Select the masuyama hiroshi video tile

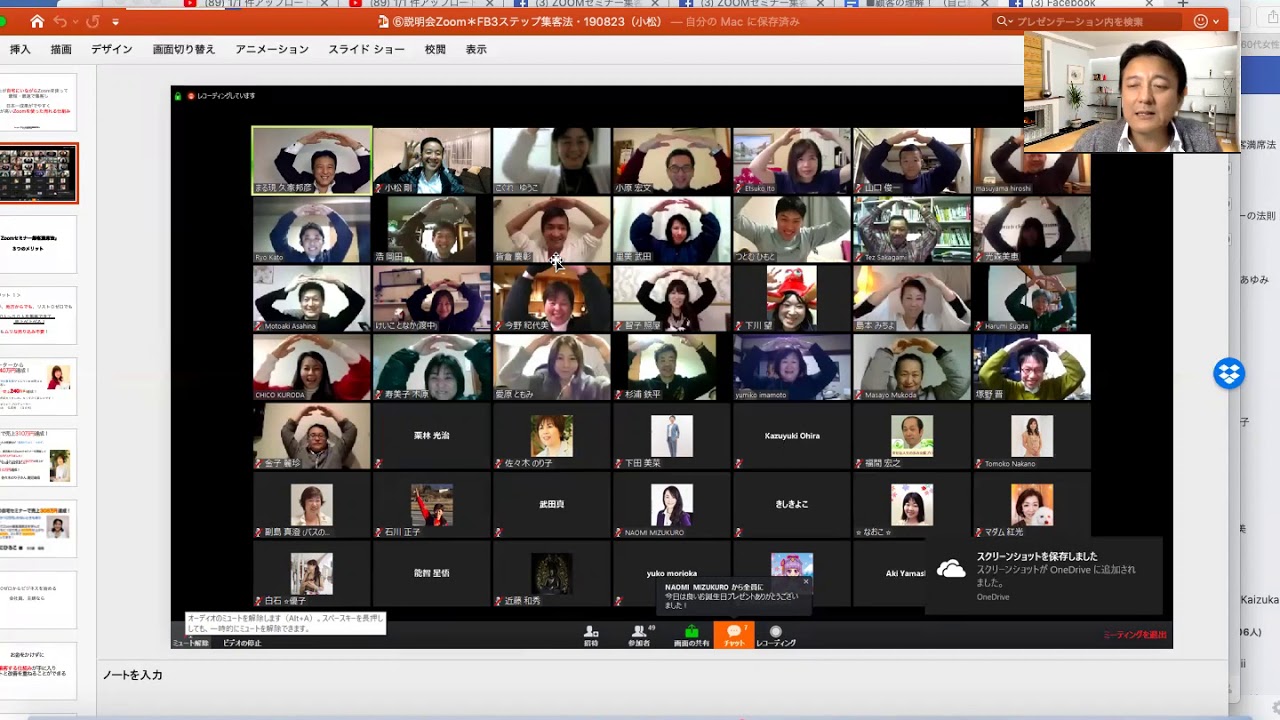coord(1032,160)
